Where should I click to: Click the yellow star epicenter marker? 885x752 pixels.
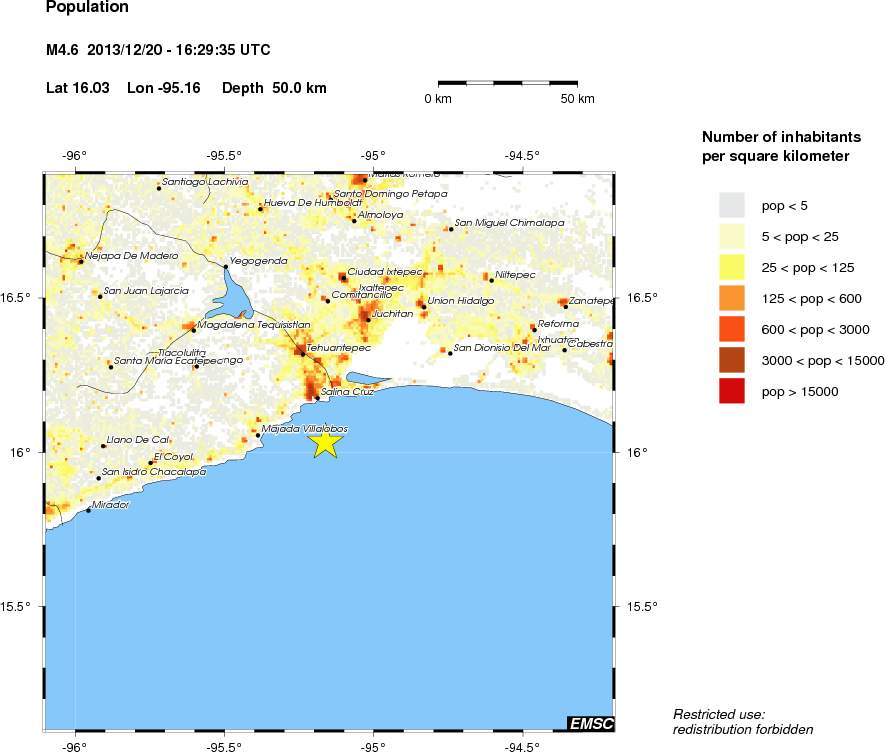(x=325, y=441)
